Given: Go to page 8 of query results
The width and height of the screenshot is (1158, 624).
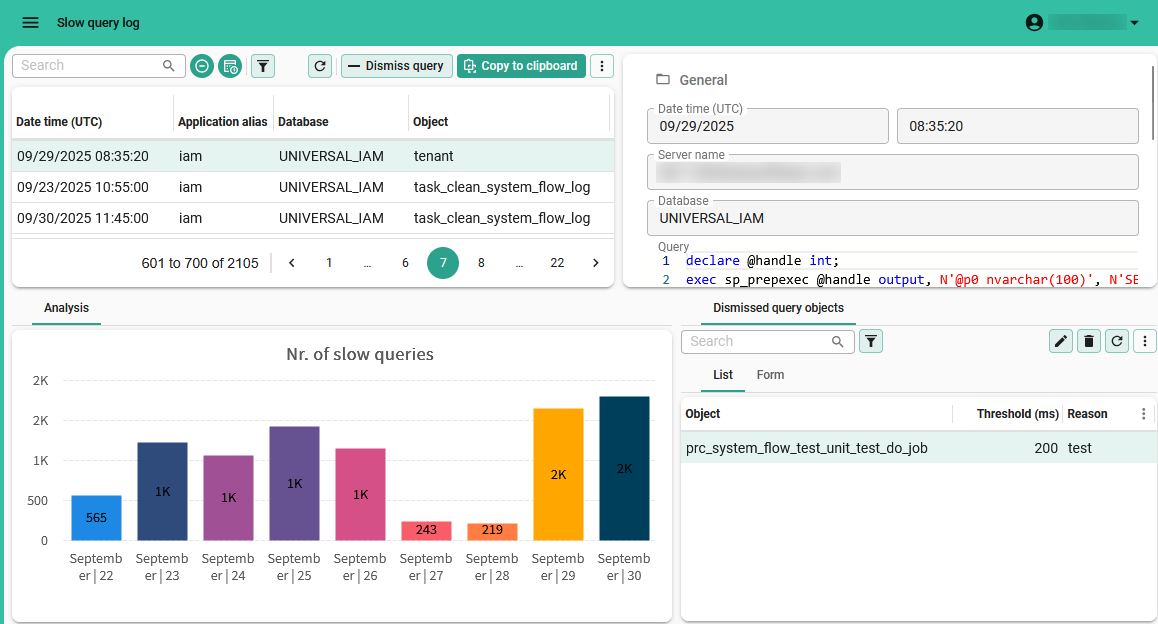Looking at the screenshot, I should coord(481,263).
